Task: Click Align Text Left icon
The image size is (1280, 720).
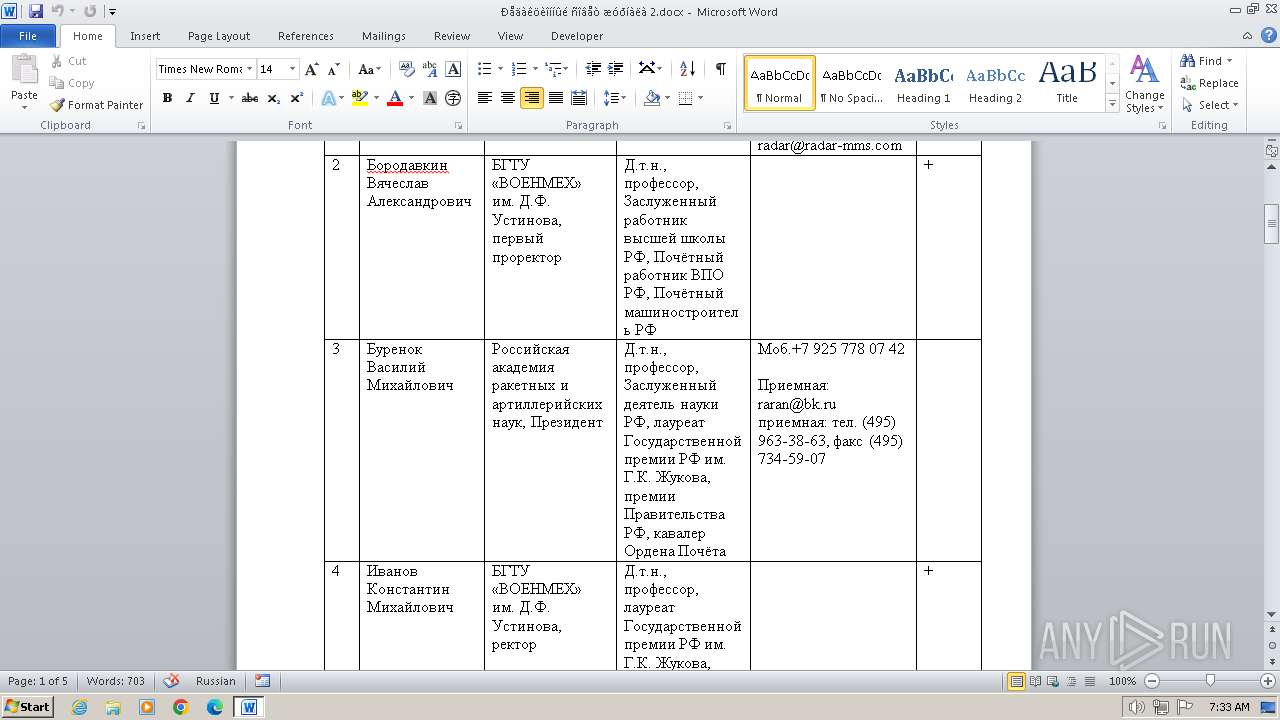Action: point(485,98)
